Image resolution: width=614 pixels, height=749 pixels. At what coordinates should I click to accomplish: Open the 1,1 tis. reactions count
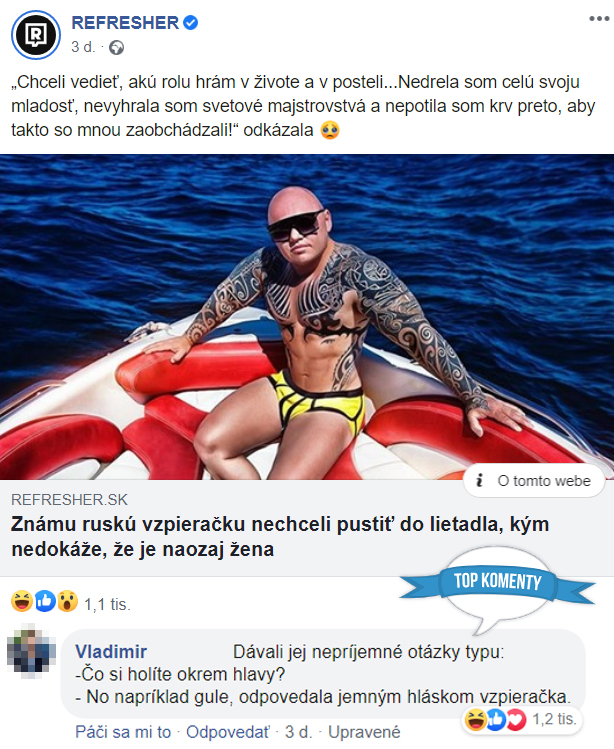pos(107,604)
